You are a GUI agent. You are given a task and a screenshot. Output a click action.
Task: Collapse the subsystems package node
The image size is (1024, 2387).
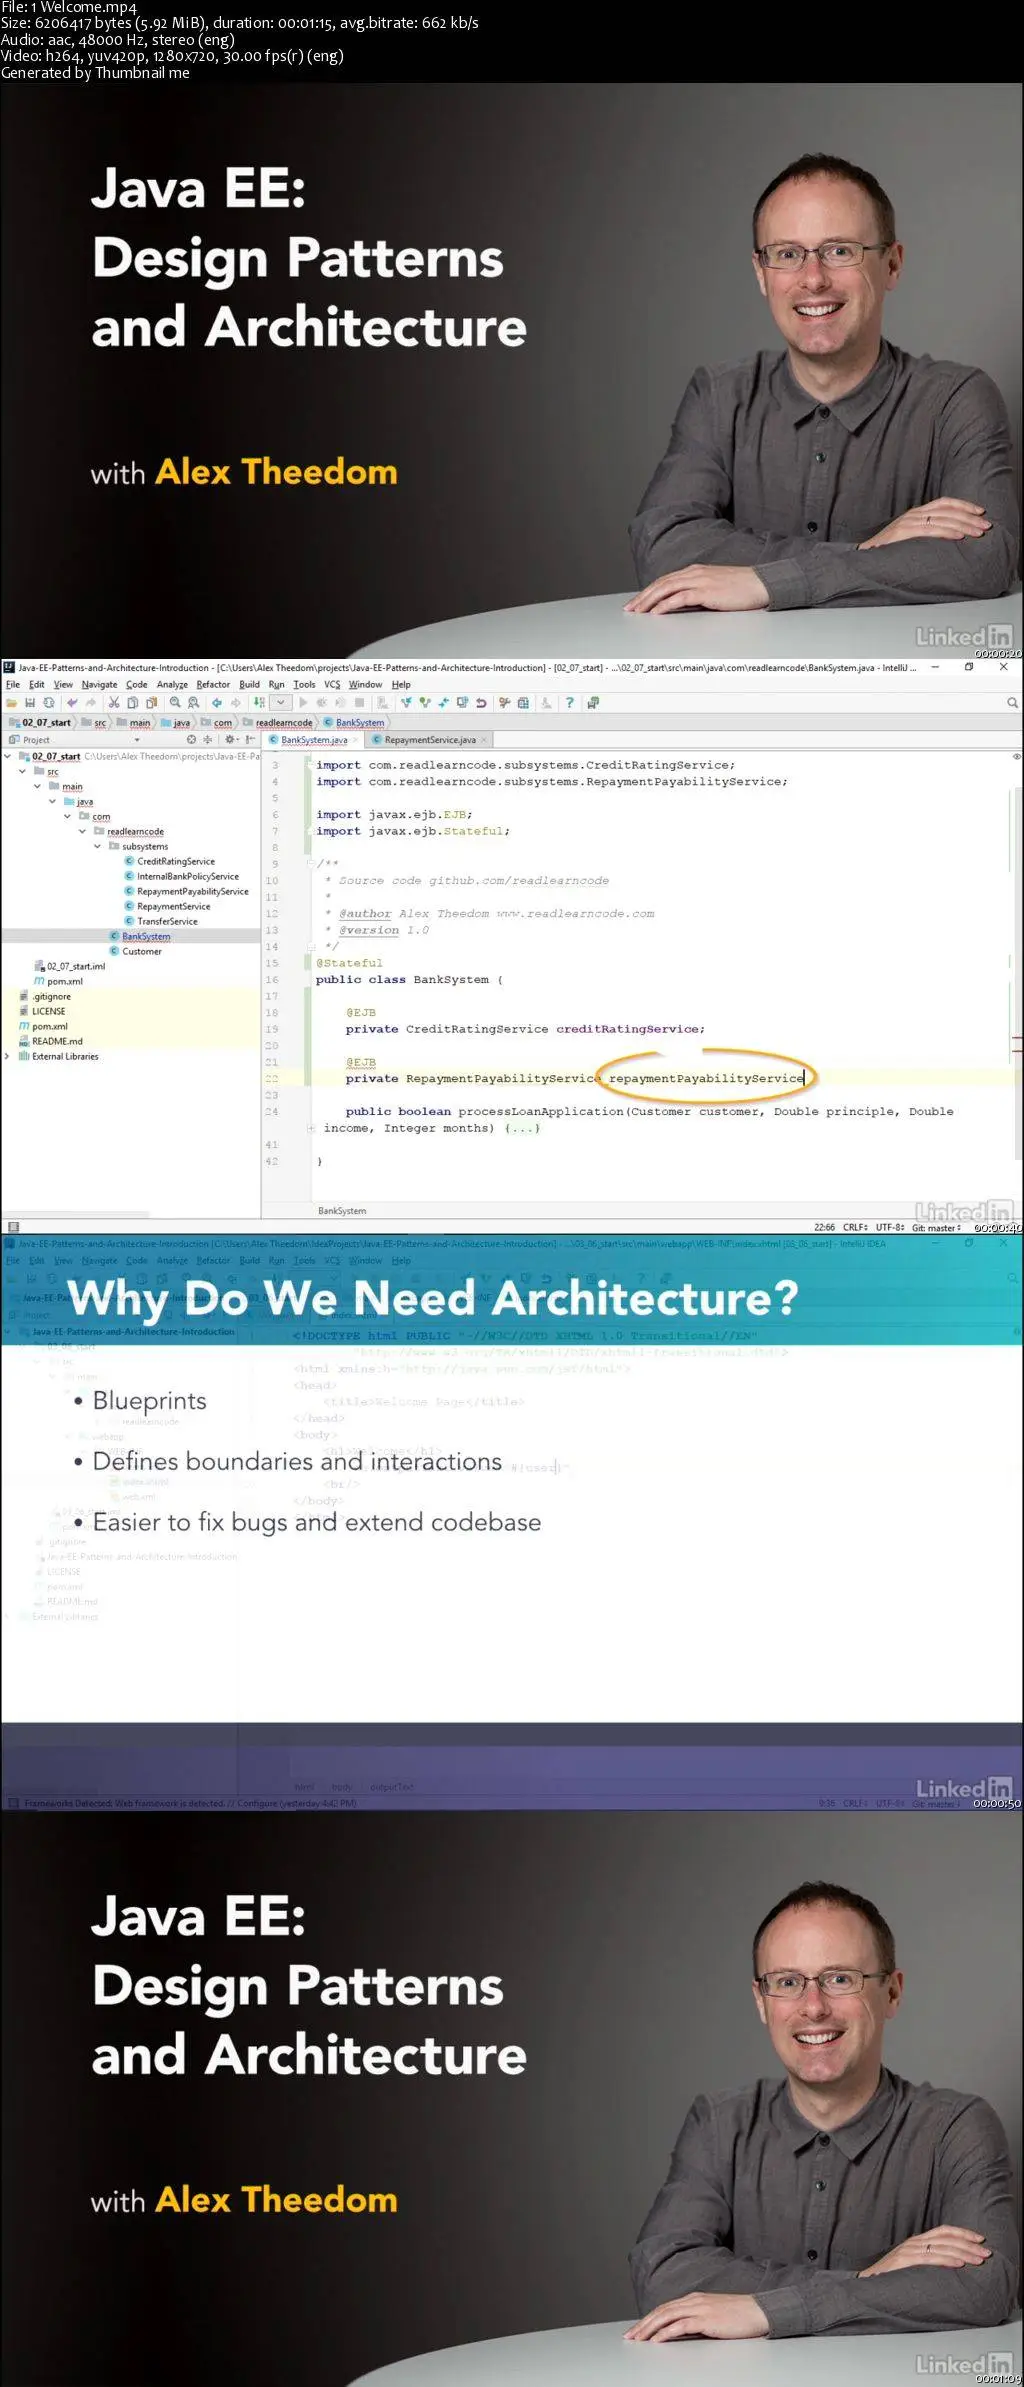point(98,846)
